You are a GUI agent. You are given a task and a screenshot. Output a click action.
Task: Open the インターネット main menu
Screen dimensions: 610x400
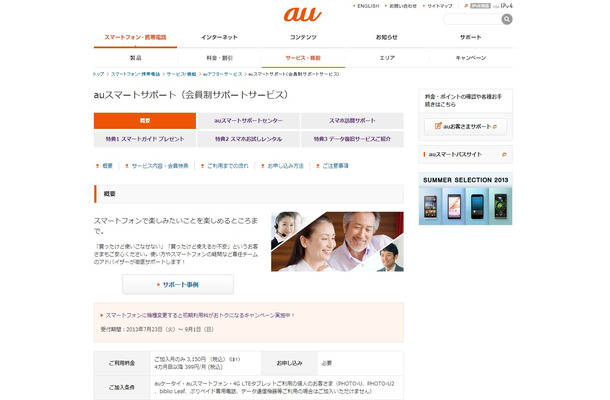pos(219,37)
